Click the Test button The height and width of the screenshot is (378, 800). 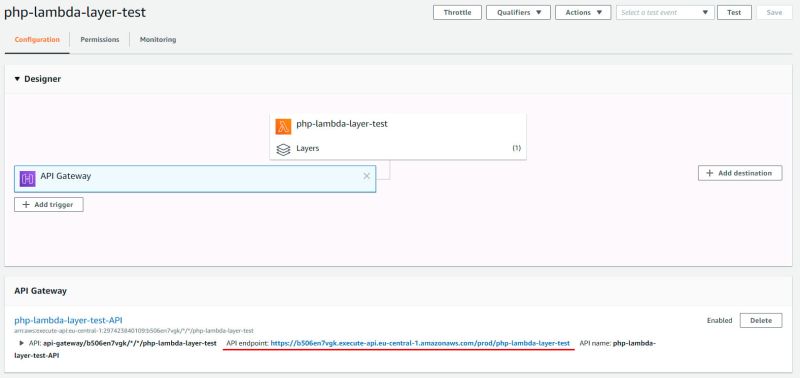[734, 12]
